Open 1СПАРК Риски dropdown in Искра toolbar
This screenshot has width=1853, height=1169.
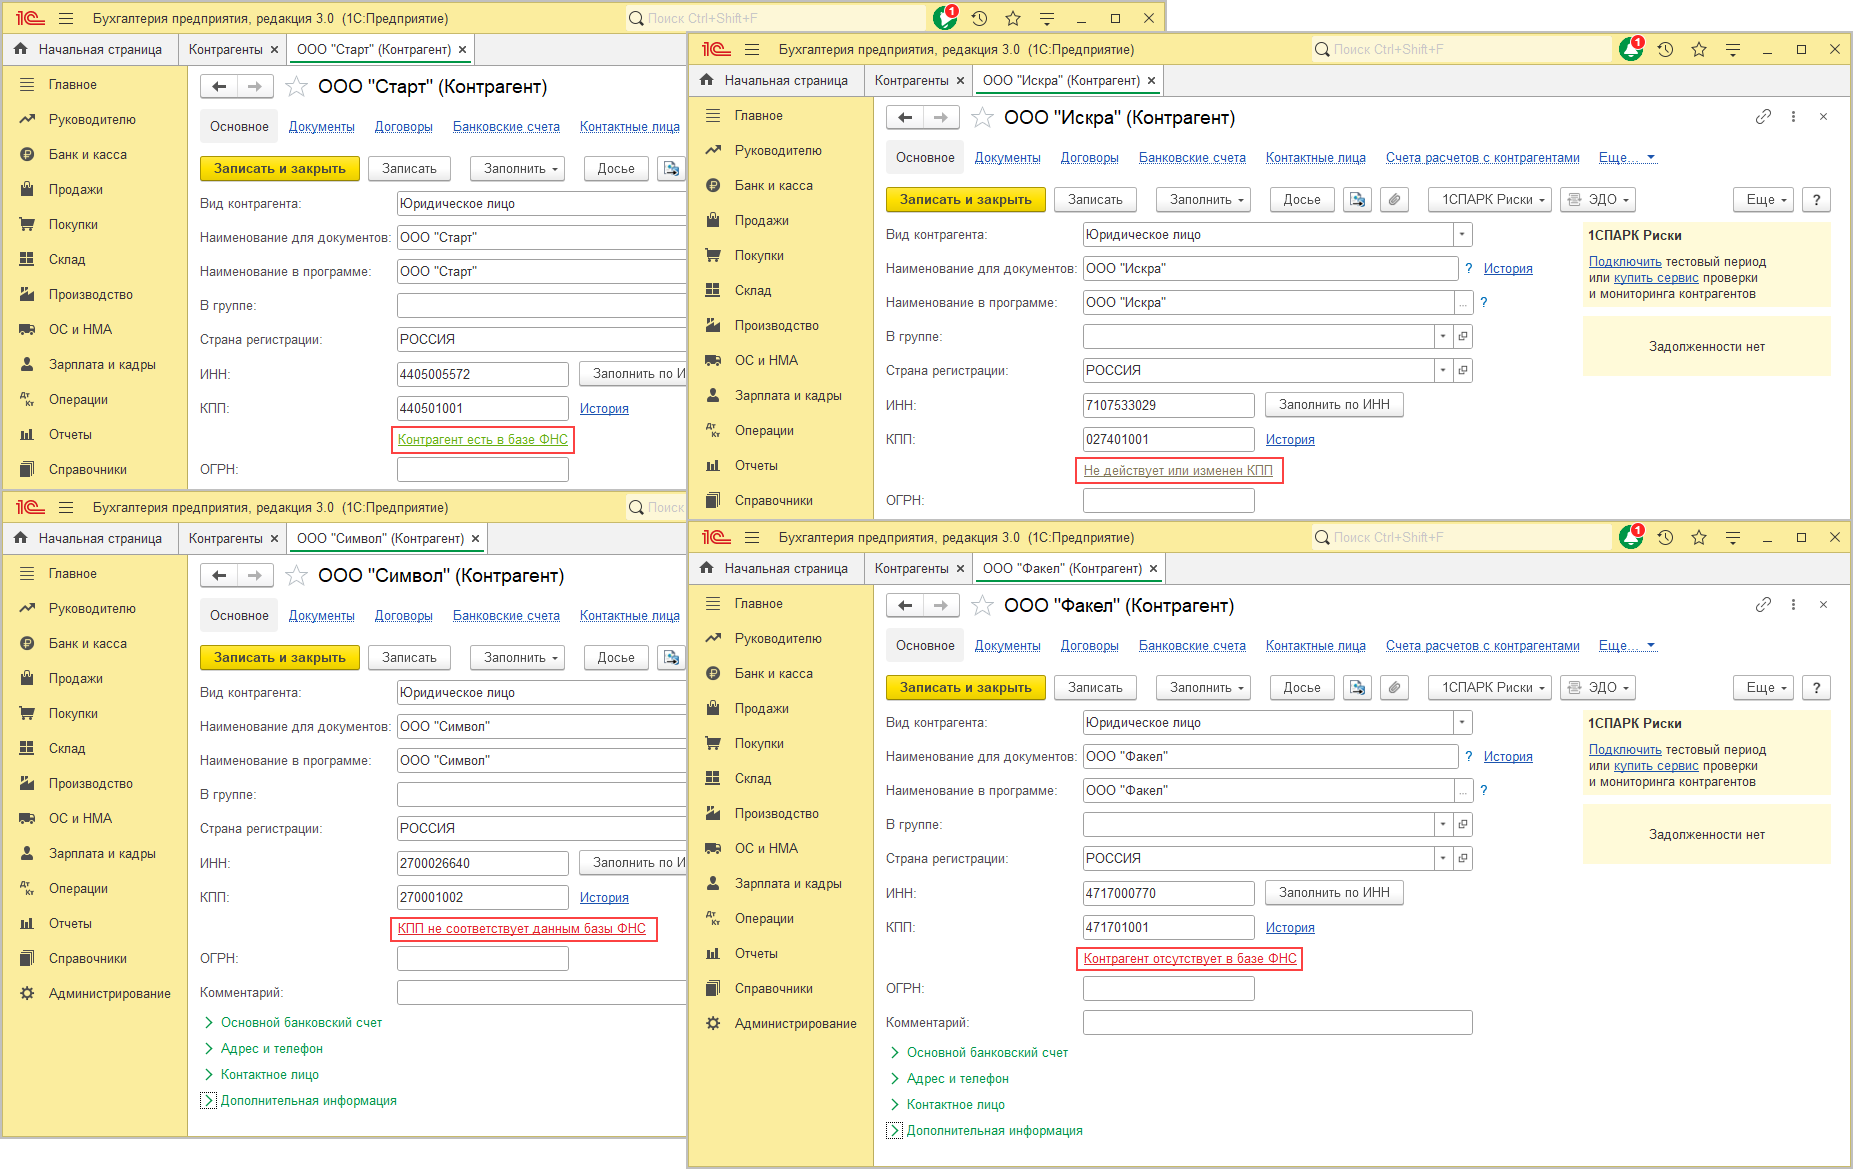pos(1492,200)
